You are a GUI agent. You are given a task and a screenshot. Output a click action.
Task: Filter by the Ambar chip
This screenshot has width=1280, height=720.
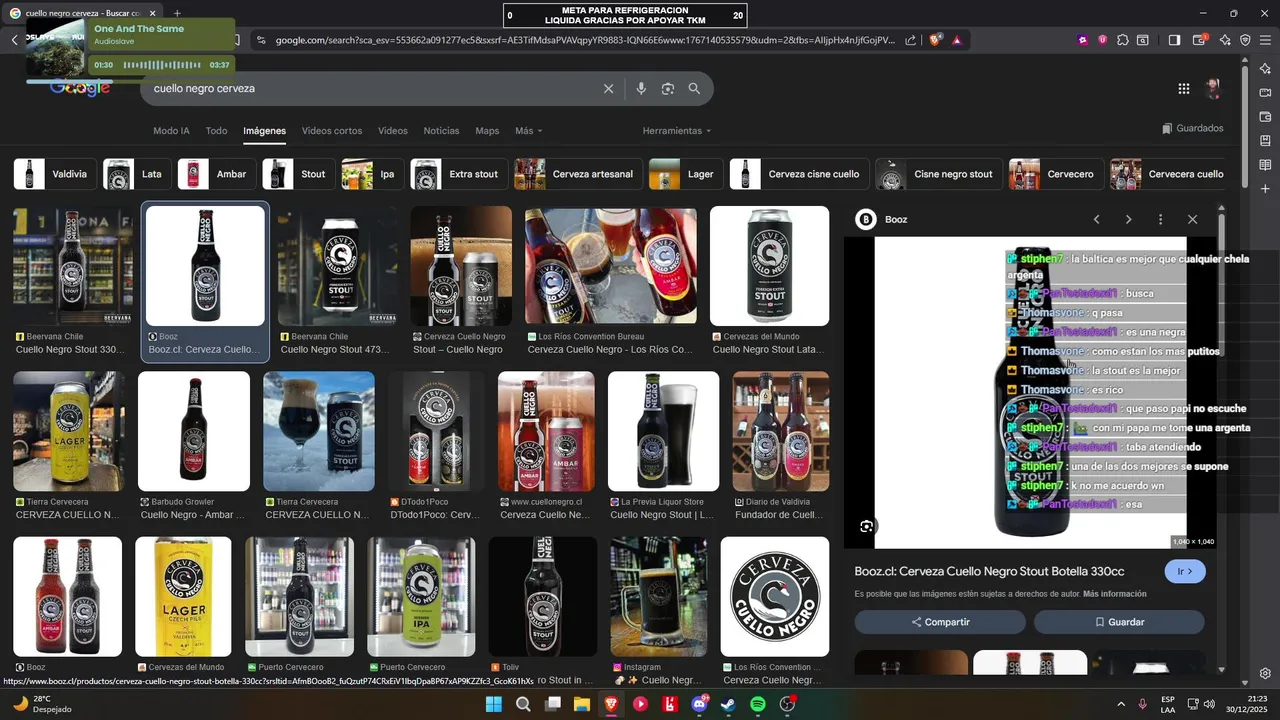click(x=216, y=174)
